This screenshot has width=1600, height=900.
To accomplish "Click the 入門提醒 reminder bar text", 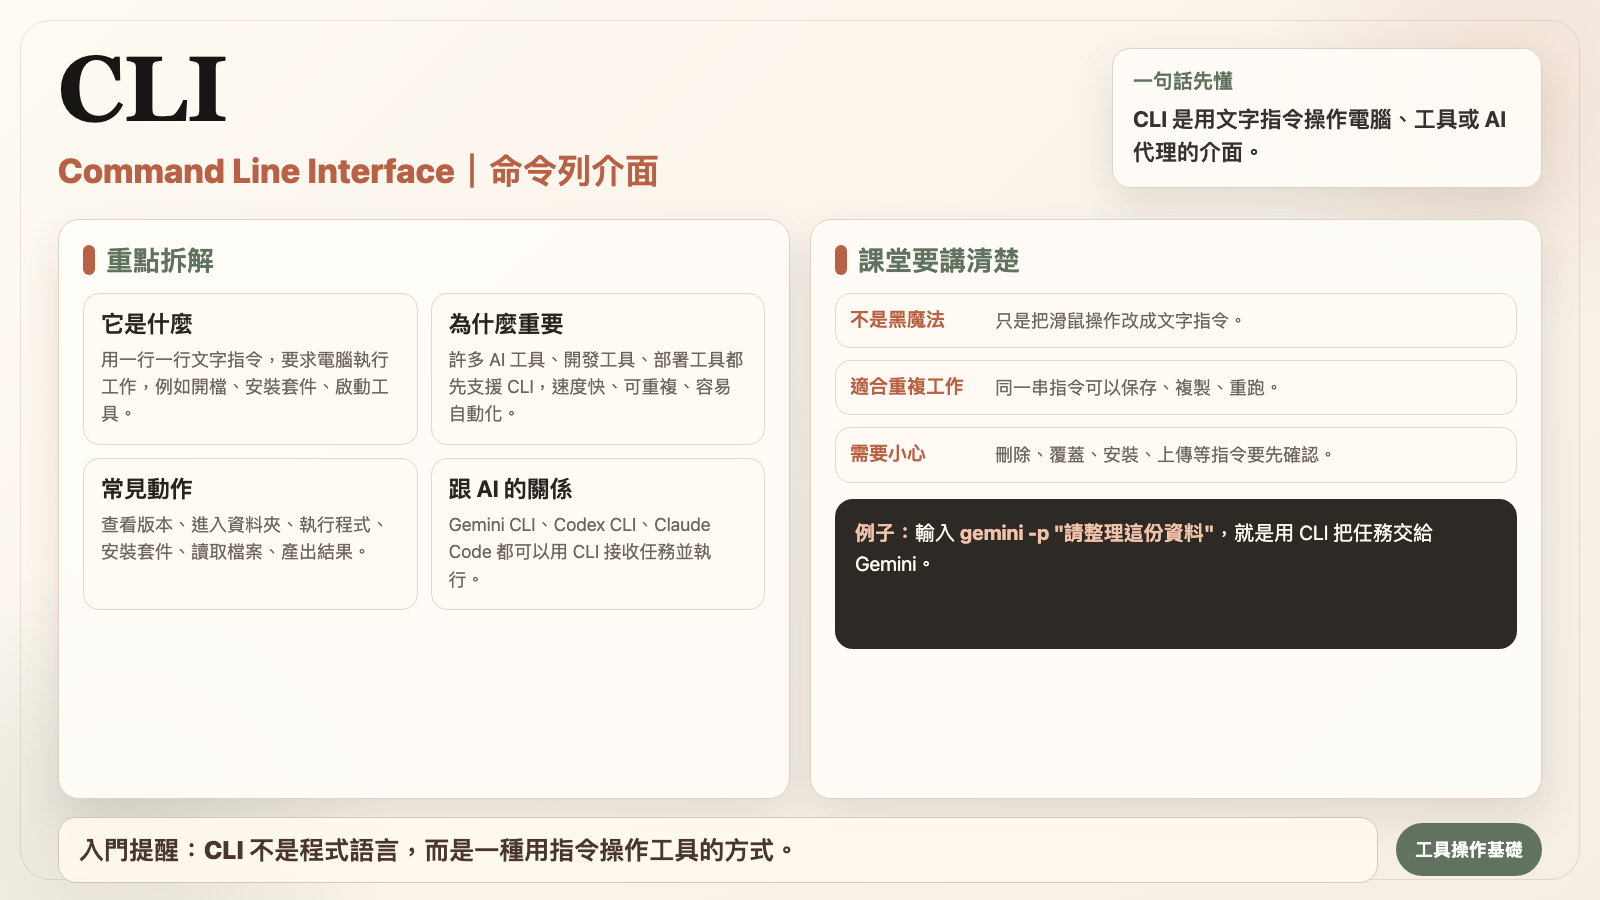I will tap(437, 851).
